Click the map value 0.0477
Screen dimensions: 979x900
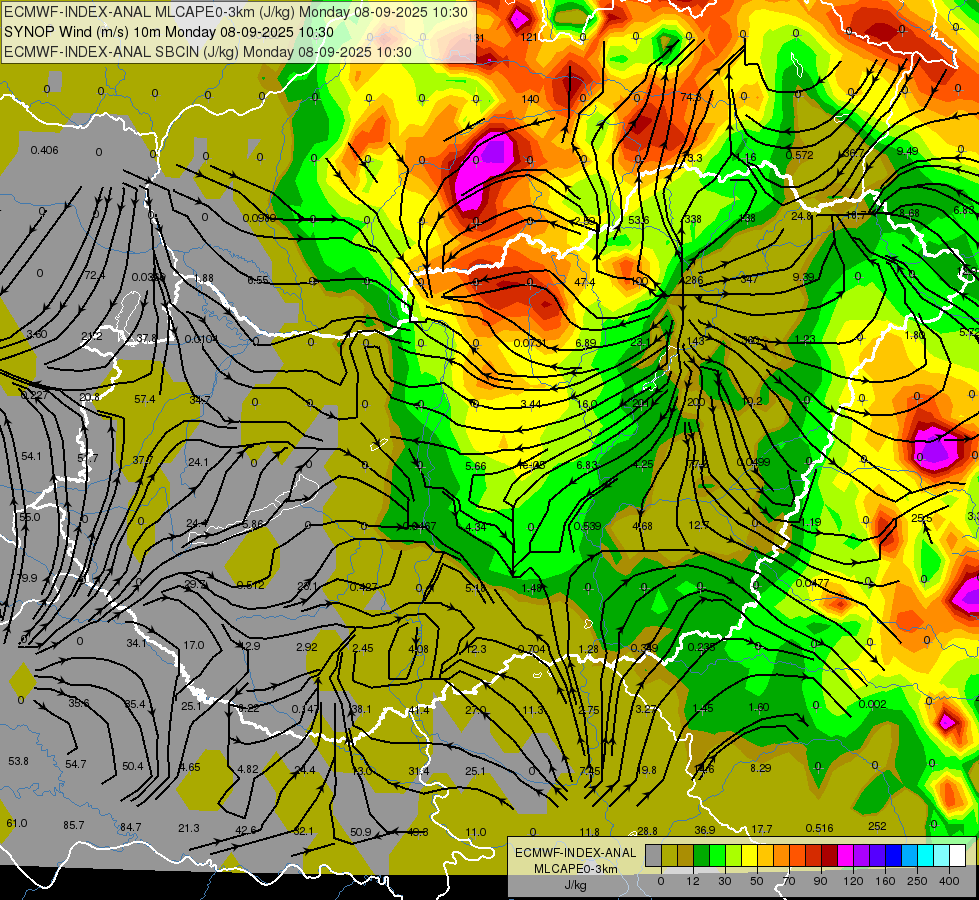(x=812, y=583)
